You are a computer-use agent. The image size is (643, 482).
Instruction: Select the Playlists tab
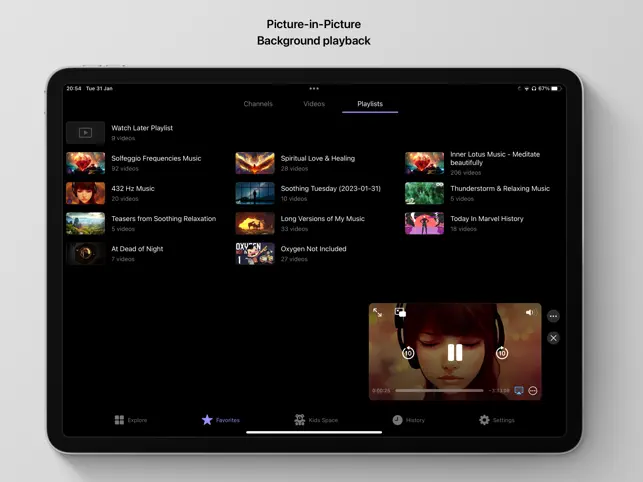(x=370, y=104)
